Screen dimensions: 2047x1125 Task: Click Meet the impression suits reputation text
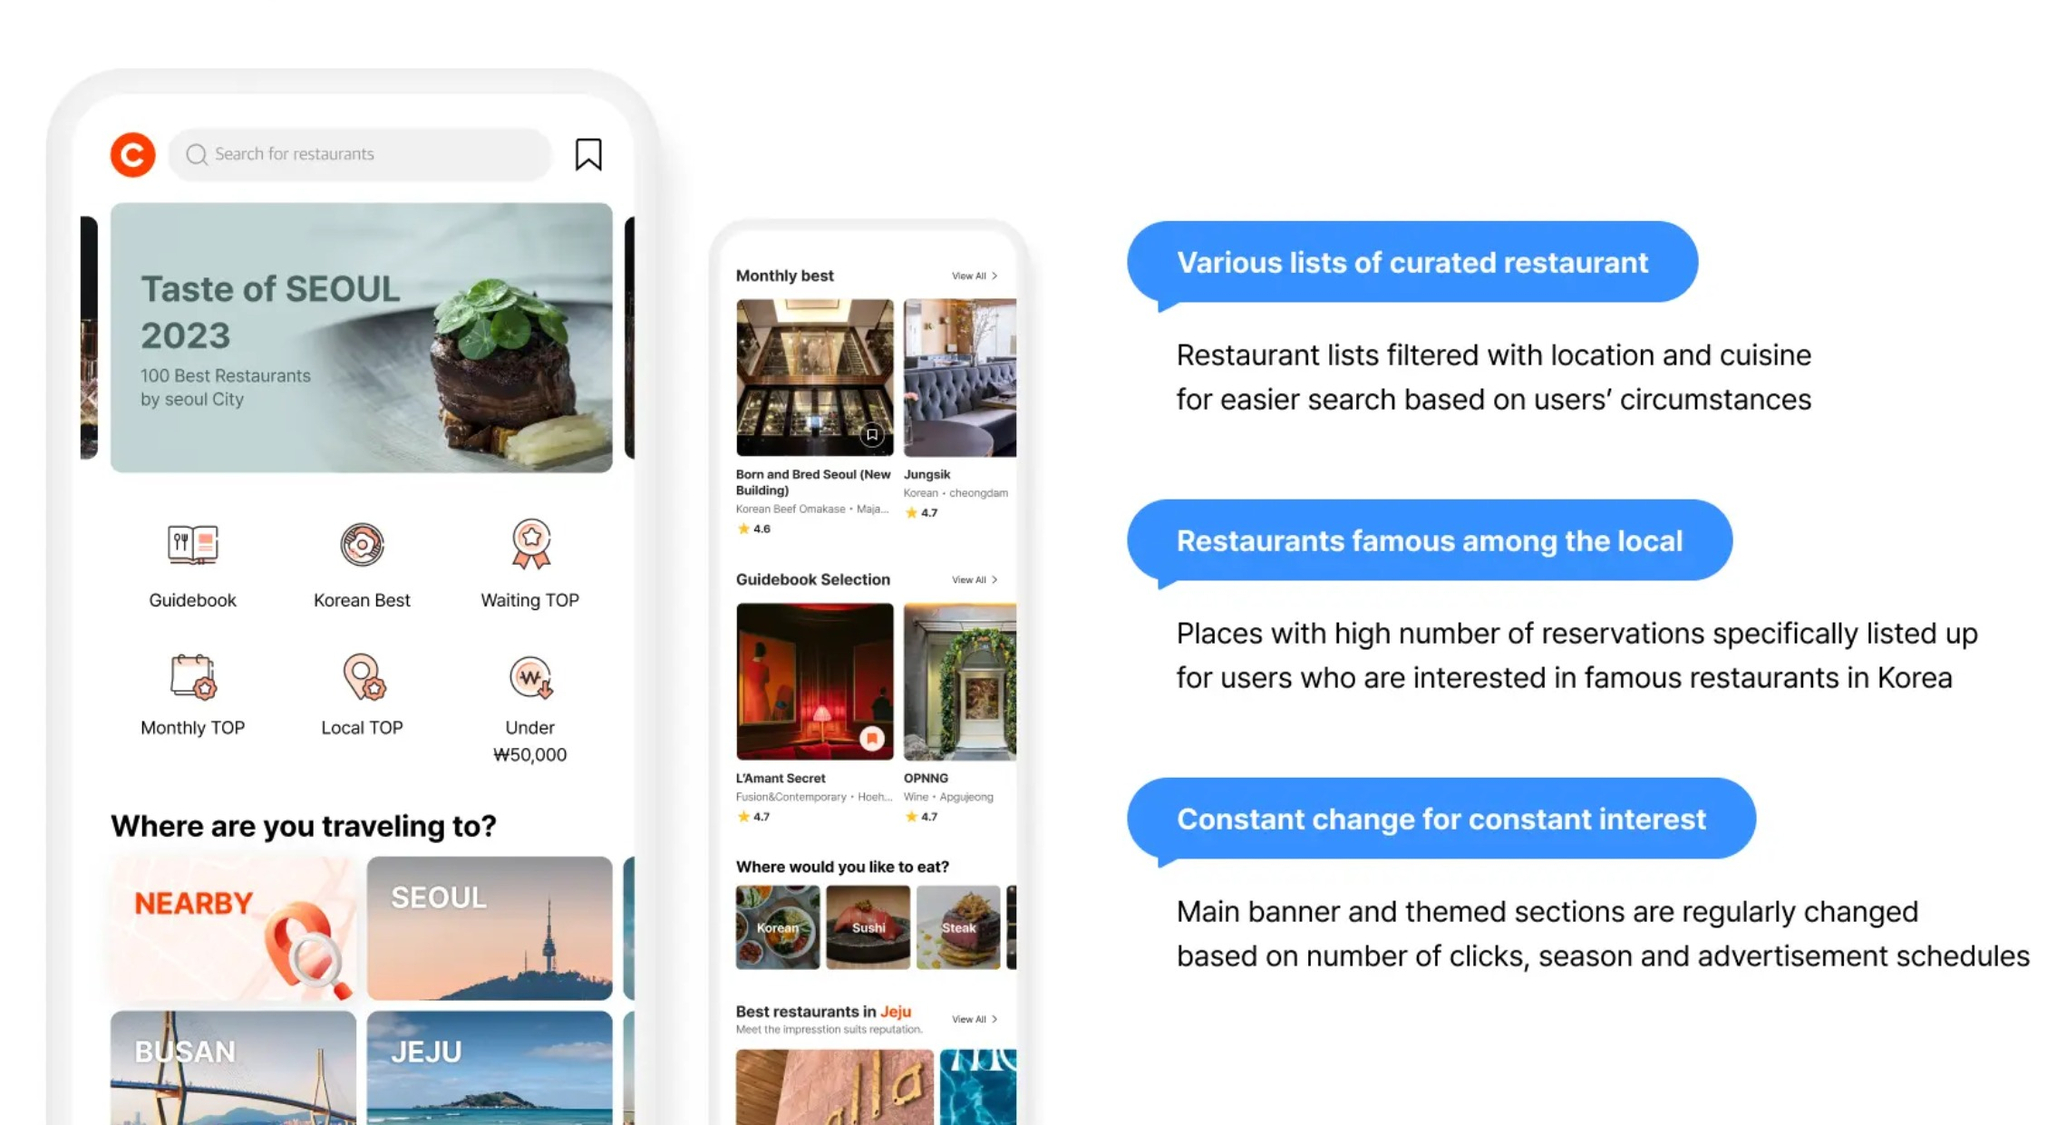[829, 1030]
